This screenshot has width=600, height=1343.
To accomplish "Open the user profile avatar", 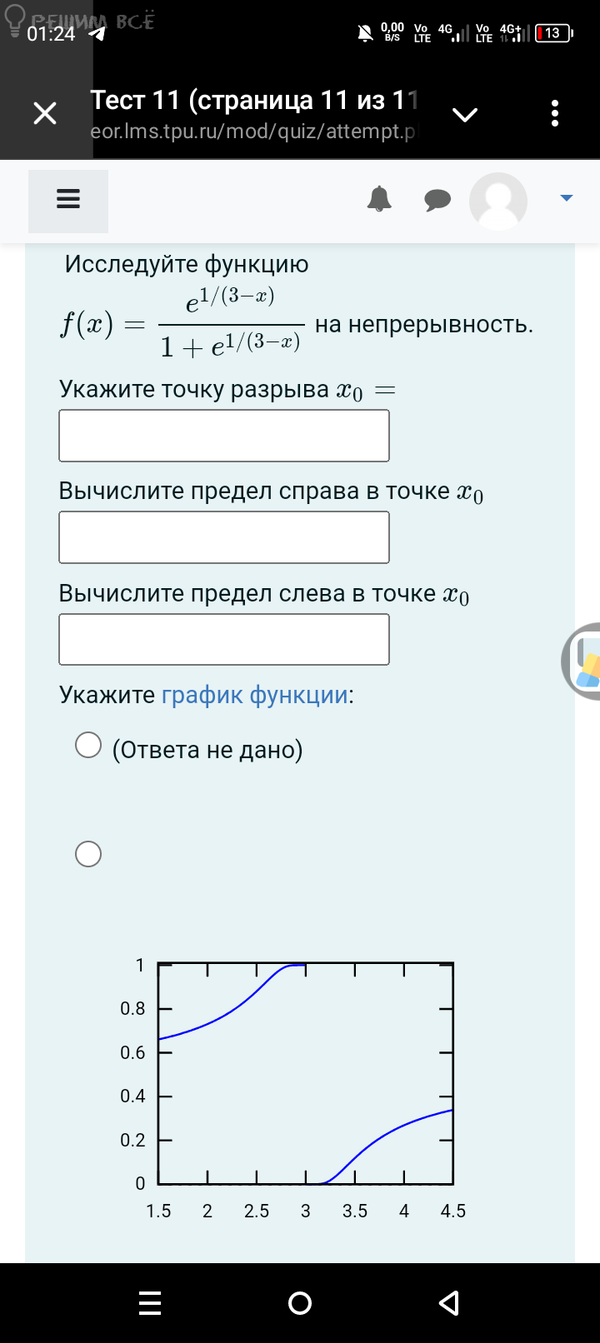I will (x=498, y=200).
